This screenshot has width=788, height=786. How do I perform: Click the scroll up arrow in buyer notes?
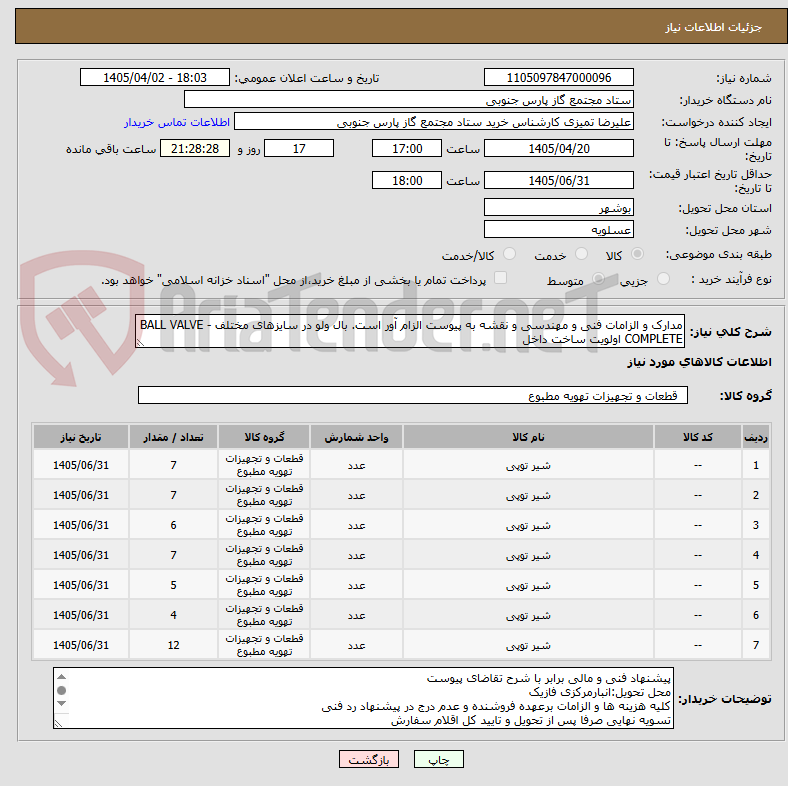(61, 677)
